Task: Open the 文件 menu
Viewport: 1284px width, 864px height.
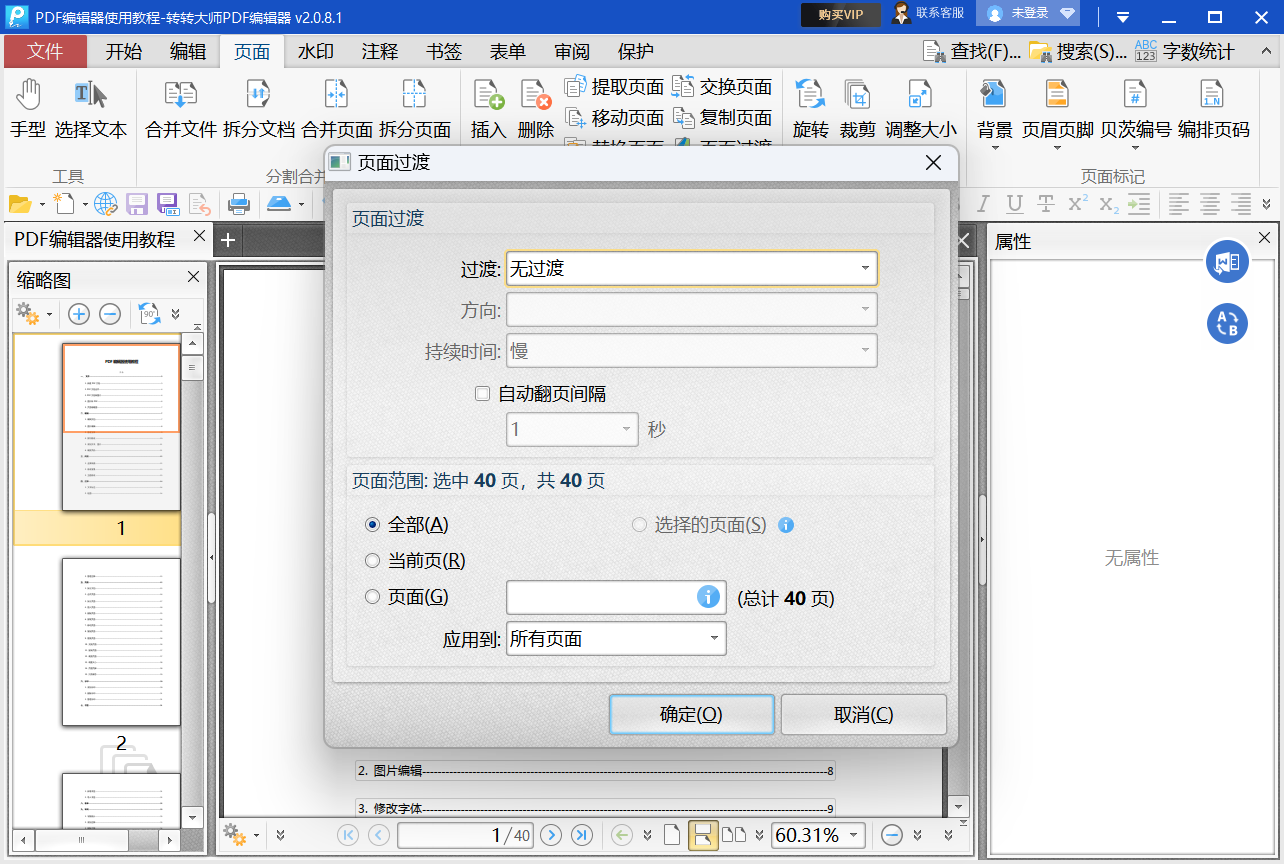Action: [45, 52]
